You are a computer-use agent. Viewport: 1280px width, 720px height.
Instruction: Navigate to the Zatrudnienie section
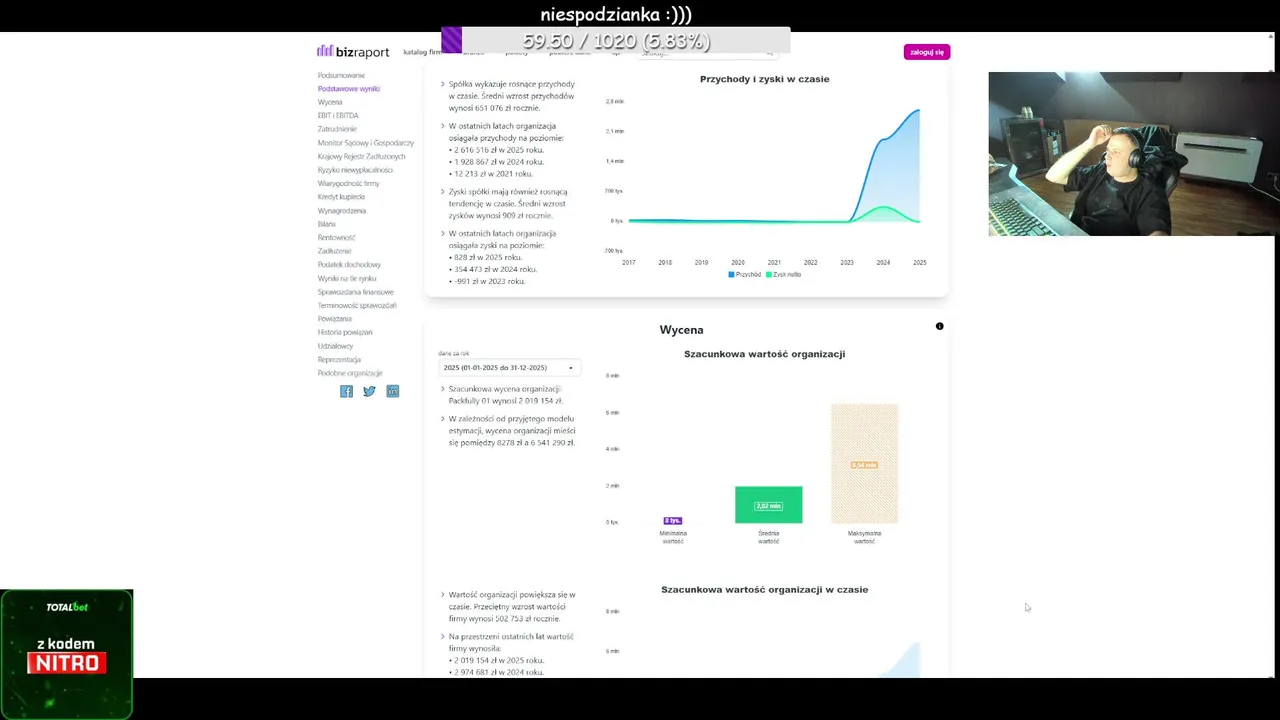tap(337, 129)
